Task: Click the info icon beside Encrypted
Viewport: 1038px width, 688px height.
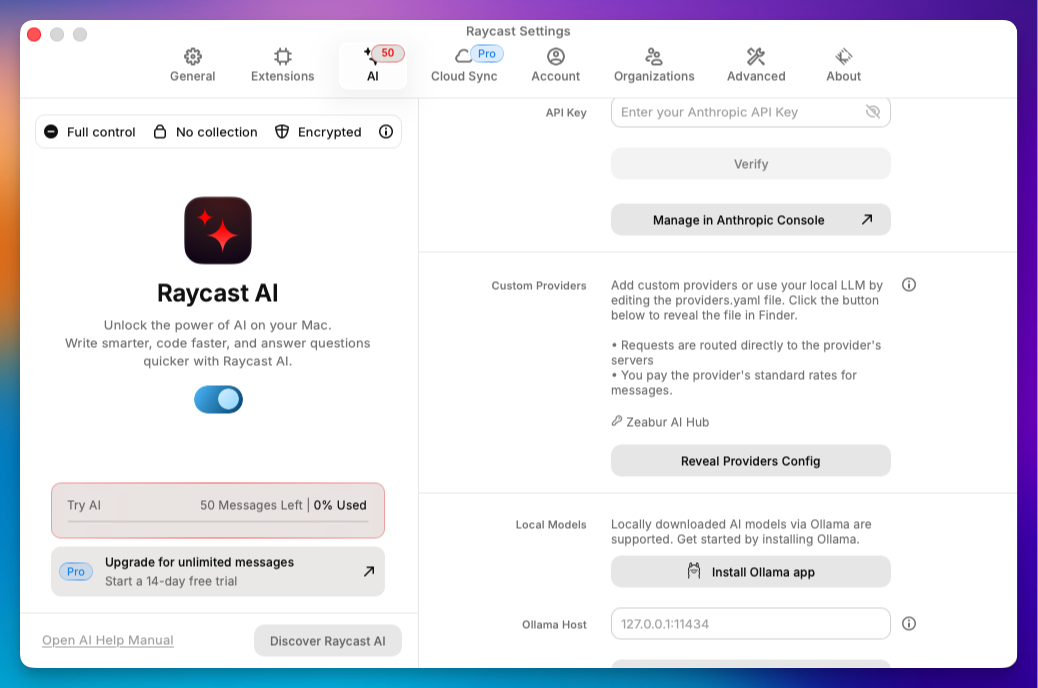Action: point(386,132)
